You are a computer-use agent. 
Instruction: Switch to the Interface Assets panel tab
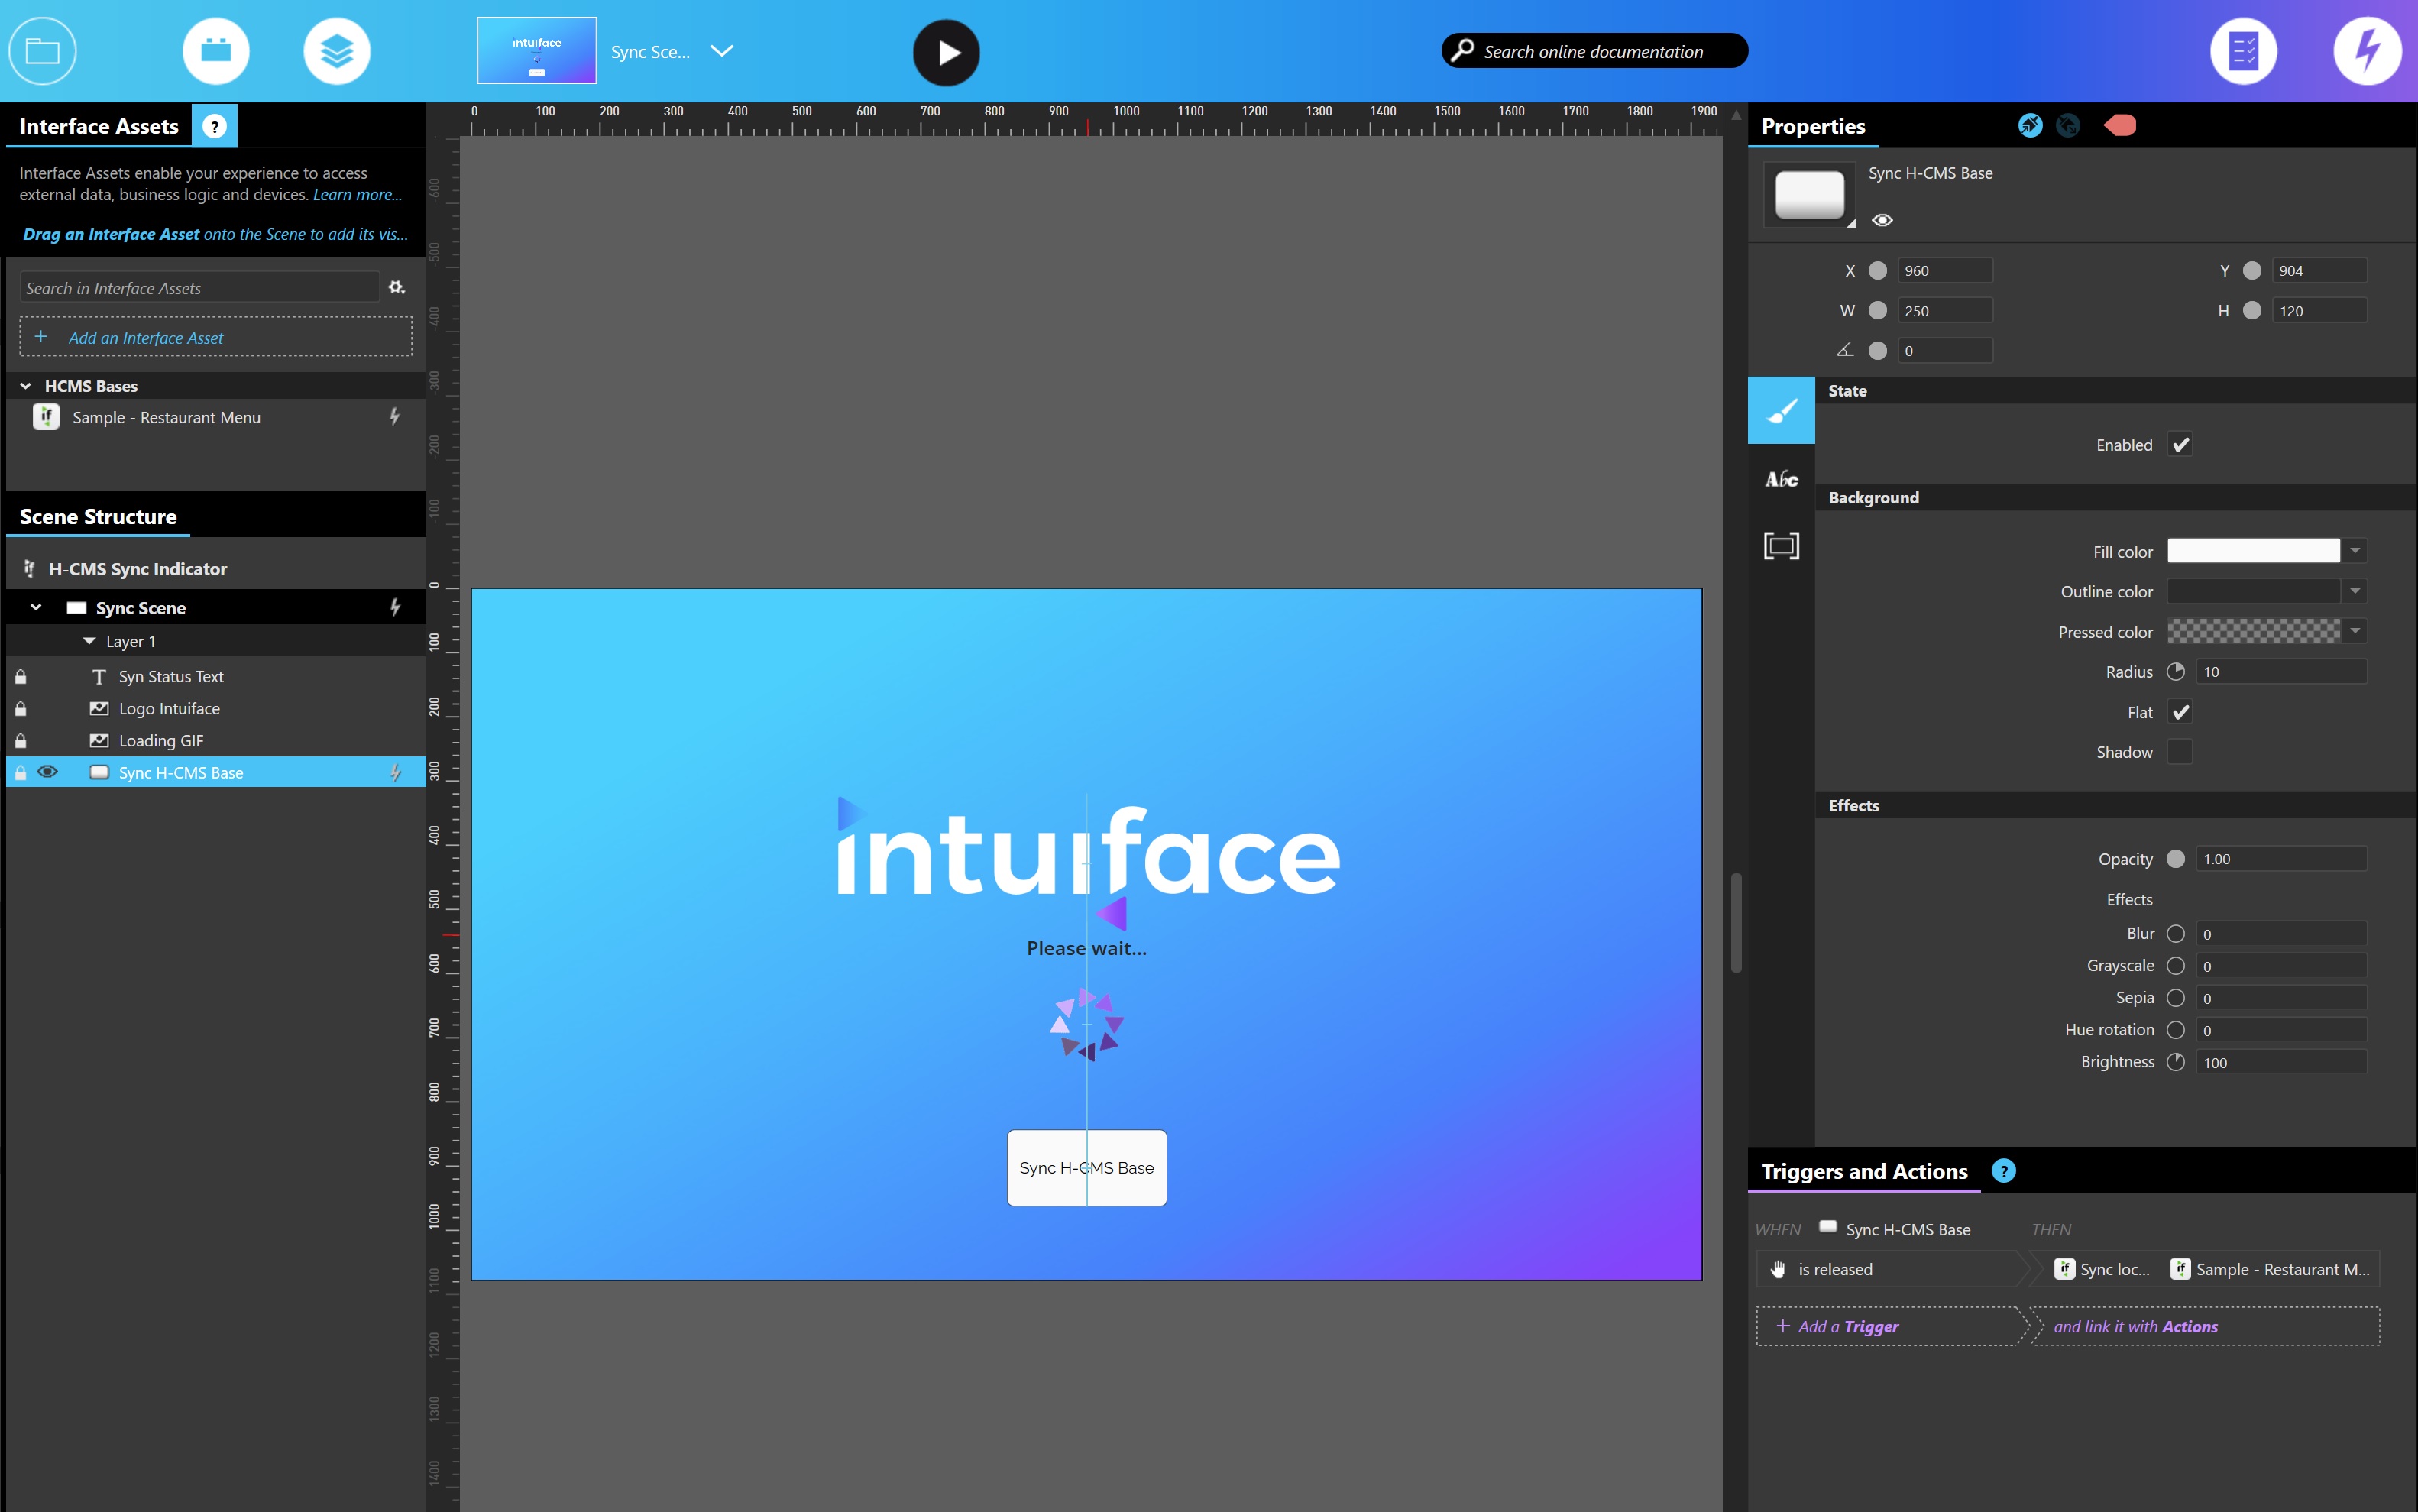click(99, 126)
